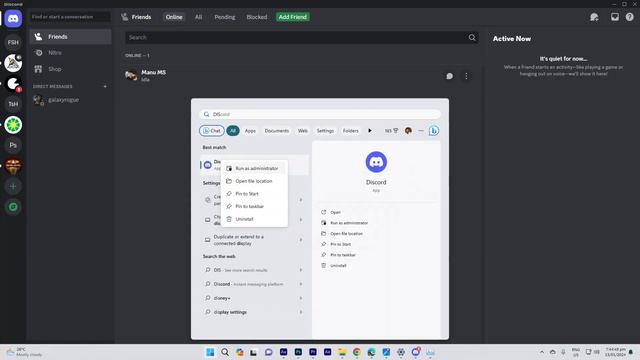Click the taskbar Search icon
The height and width of the screenshot is (360, 640).
click(x=225, y=352)
